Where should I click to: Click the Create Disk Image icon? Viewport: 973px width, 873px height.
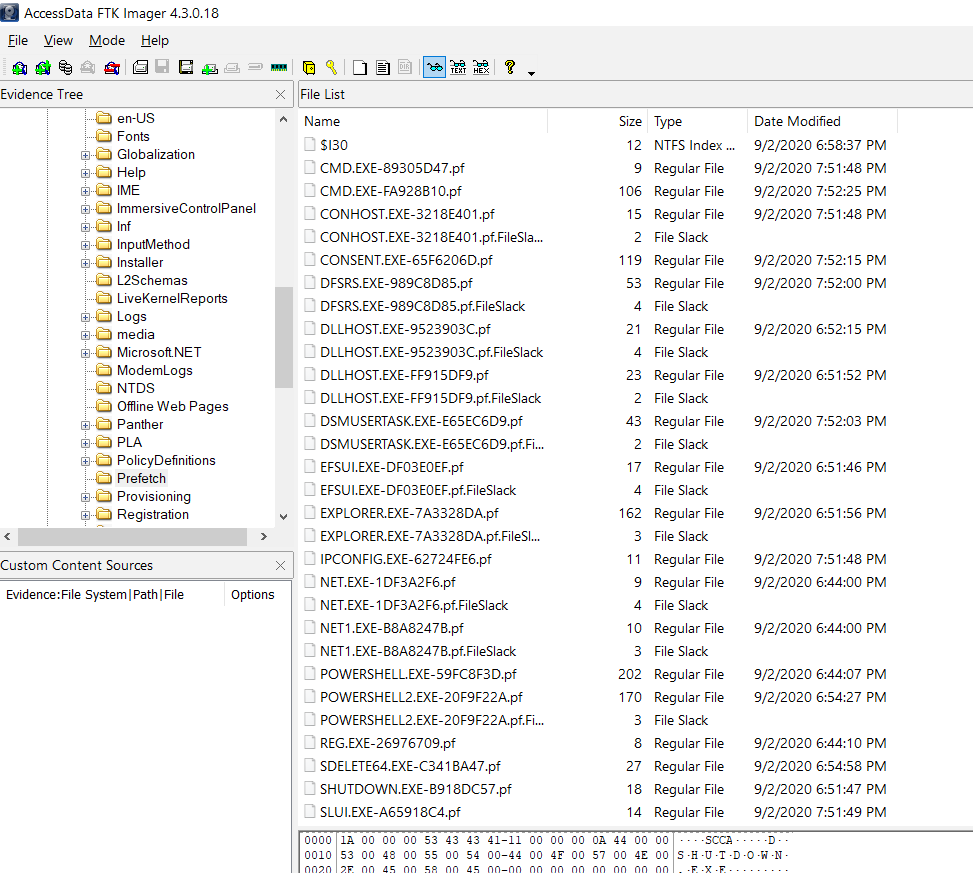point(140,68)
